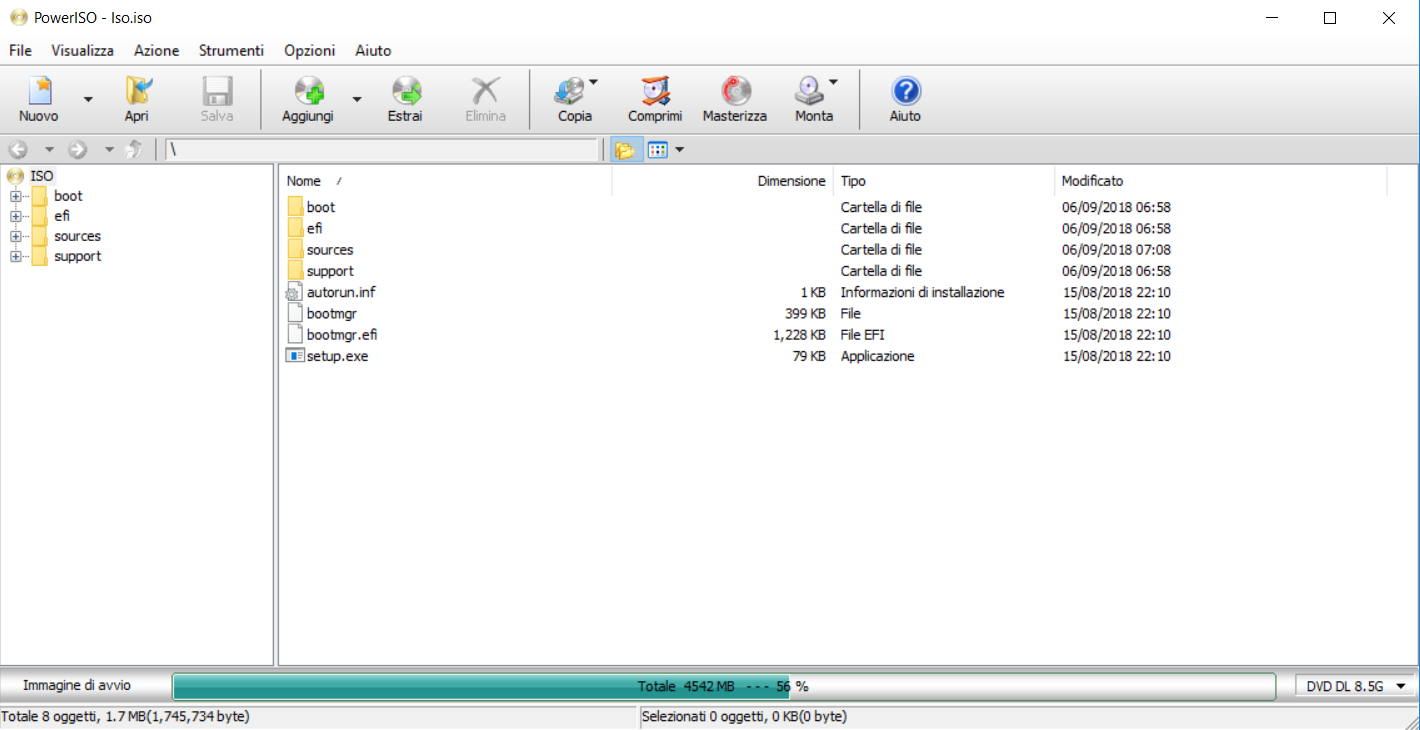The height and width of the screenshot is (730, 1420).
Task: Select the ISO root tree node
Action: (42, 176)
